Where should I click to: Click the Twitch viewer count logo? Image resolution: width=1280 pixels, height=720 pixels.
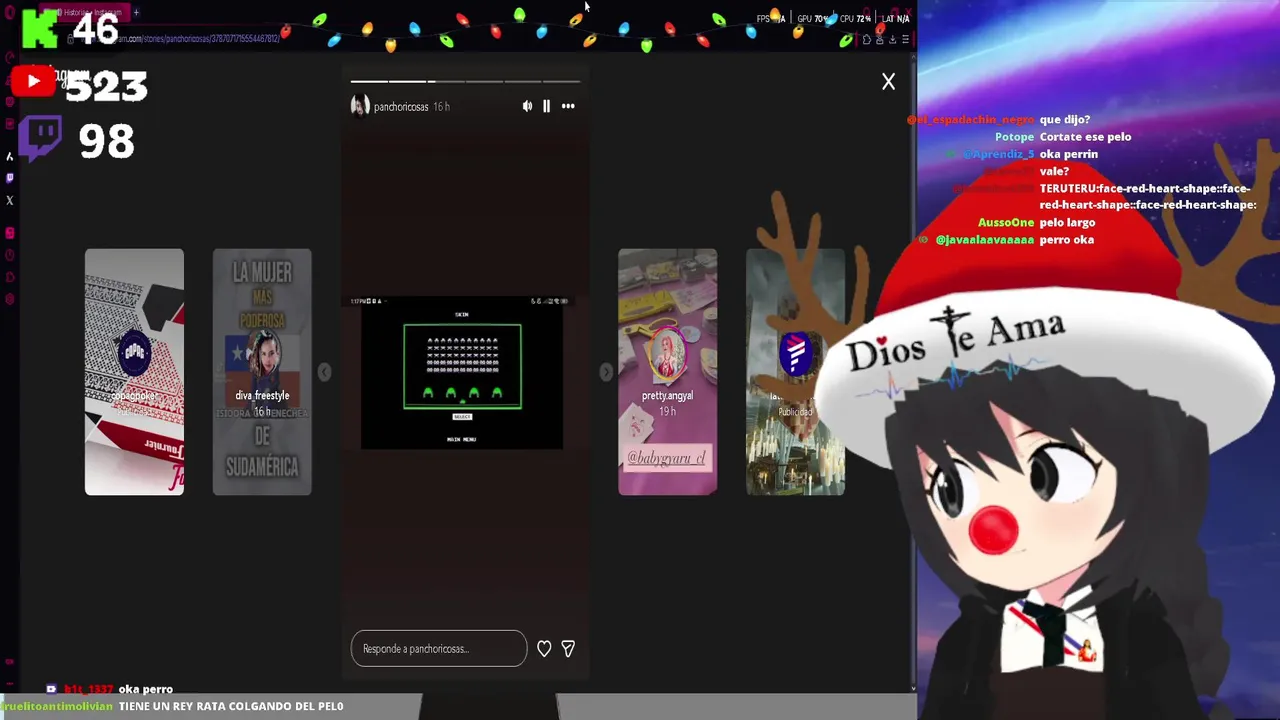point(40,139)
